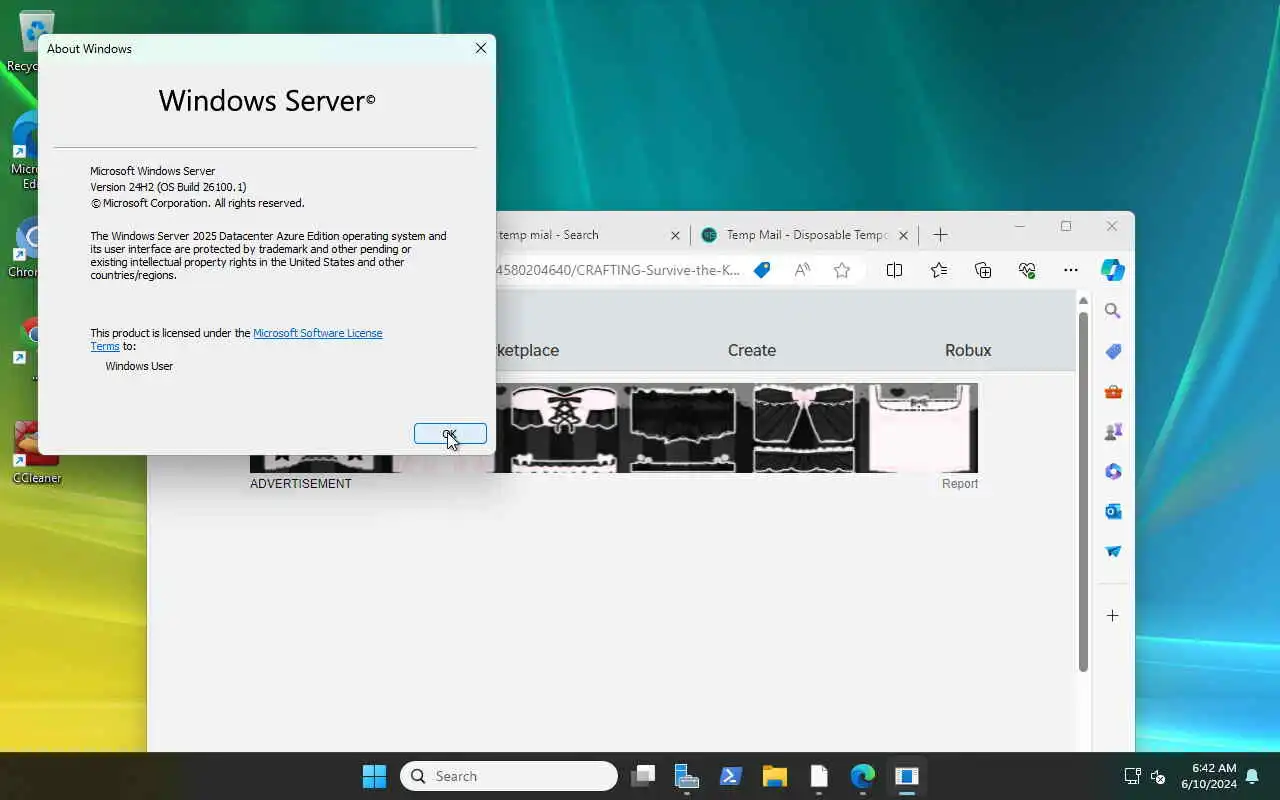The image size is (1280, 800).
Task: Open the Edge Favorites list
Action: click(x=938, y=270)
